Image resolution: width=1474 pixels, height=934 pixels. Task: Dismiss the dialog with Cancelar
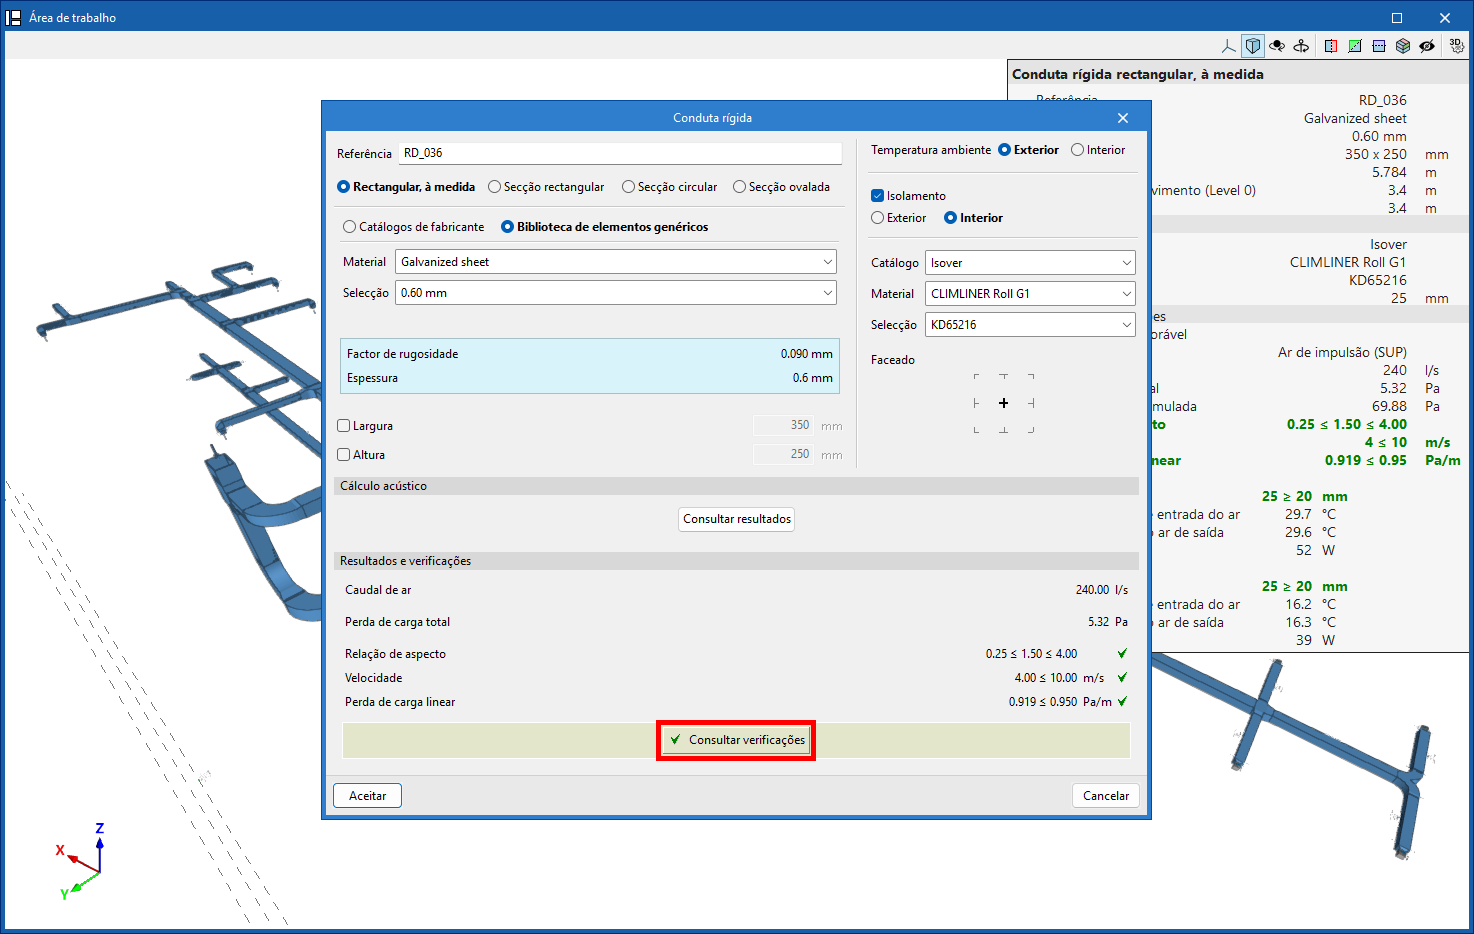pos(1106,796)
